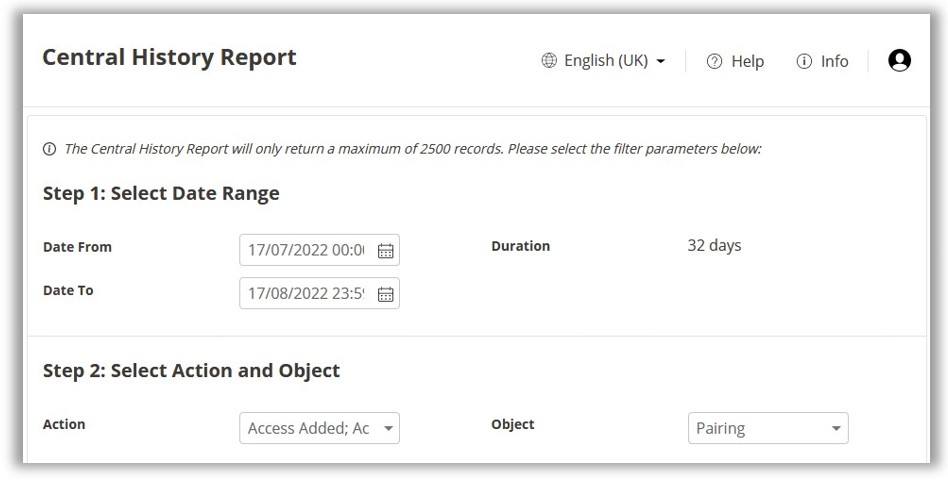948x480 pixels.
Task: Expand the Object dropdown showing Pairing
Action: tap(768, 428)
